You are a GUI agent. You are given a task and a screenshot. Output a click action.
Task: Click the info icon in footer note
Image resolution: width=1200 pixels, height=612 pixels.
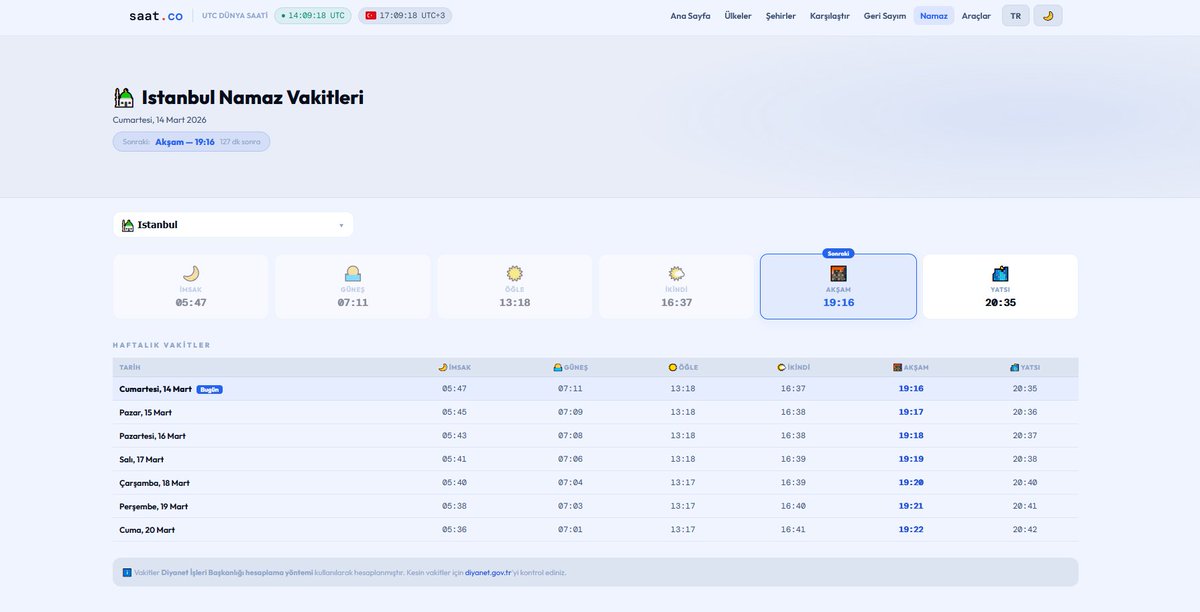(127, 573)
